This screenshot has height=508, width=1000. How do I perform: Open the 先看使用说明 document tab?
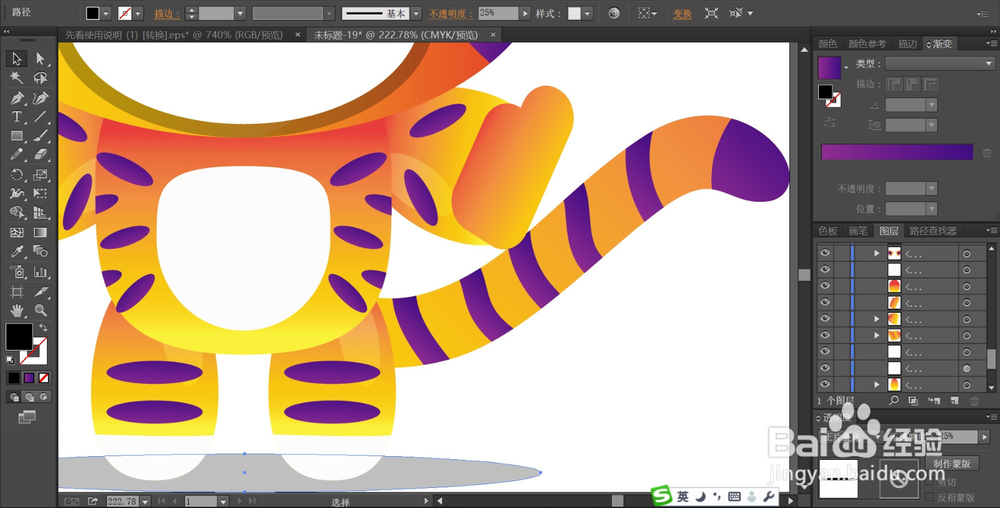pyautogui.click(x=173, y=35)
